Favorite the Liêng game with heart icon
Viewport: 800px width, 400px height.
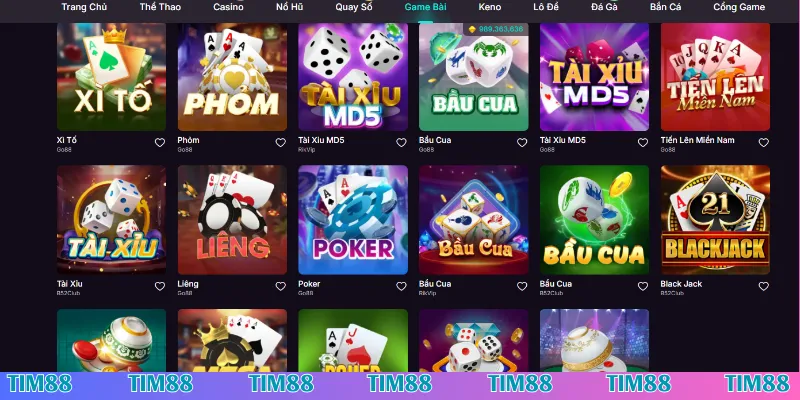point(281,287)
